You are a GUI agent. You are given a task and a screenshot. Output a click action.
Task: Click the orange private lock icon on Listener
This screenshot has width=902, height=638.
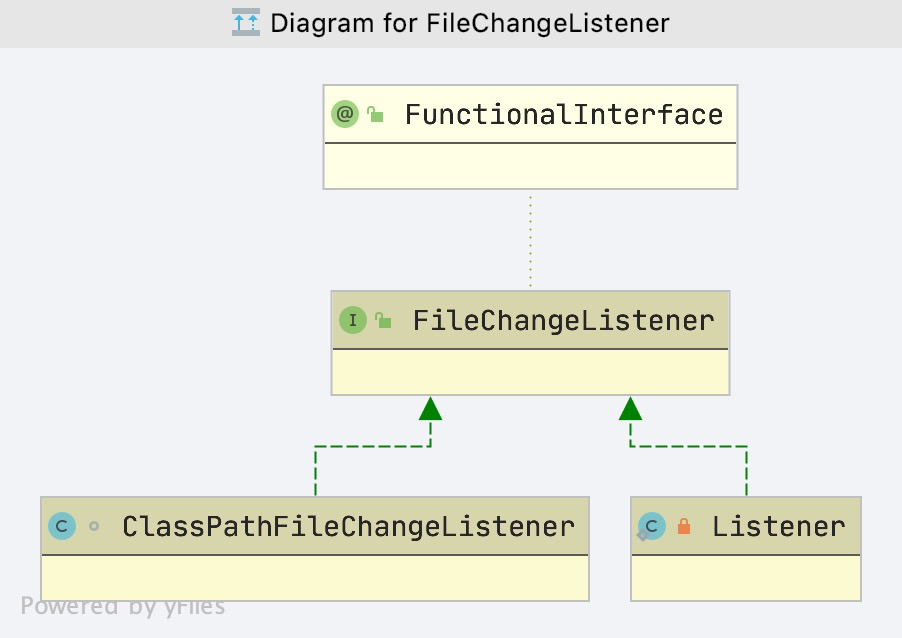684,526
